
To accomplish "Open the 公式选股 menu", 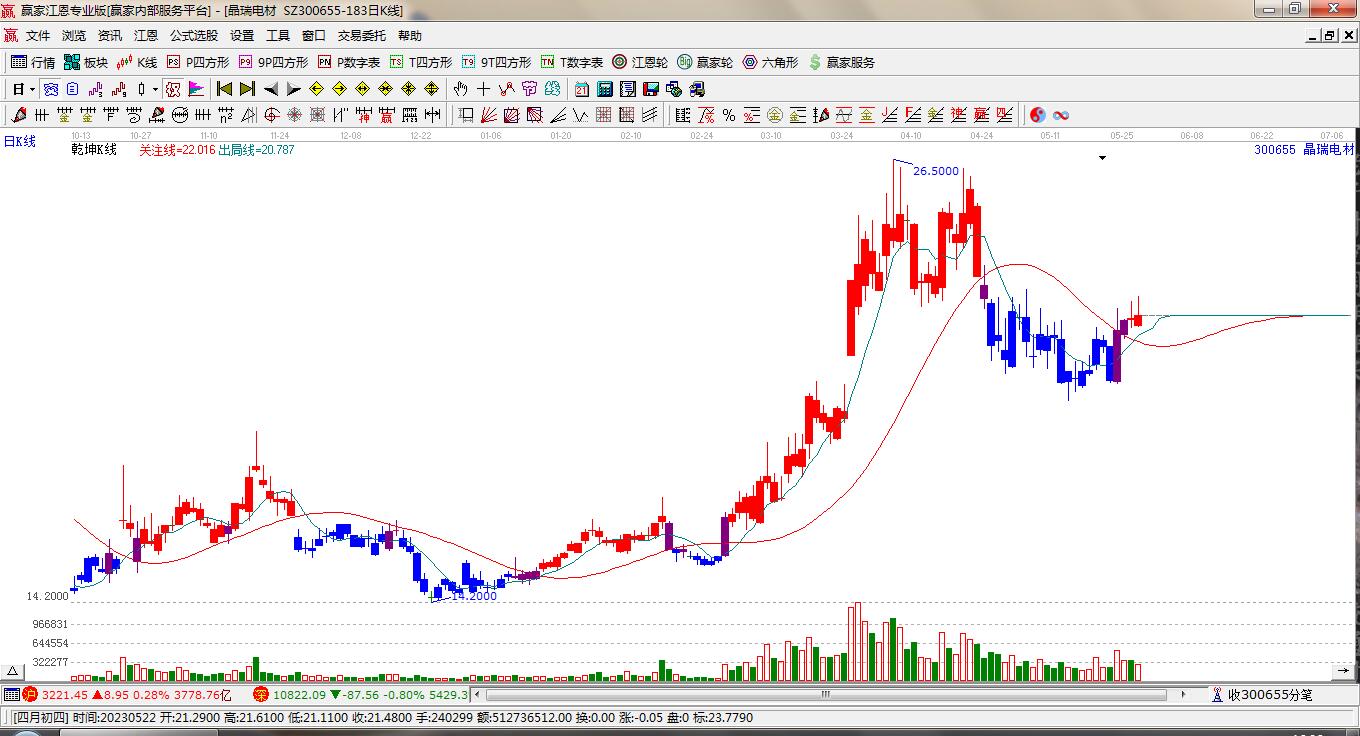I will click(194, 36).
